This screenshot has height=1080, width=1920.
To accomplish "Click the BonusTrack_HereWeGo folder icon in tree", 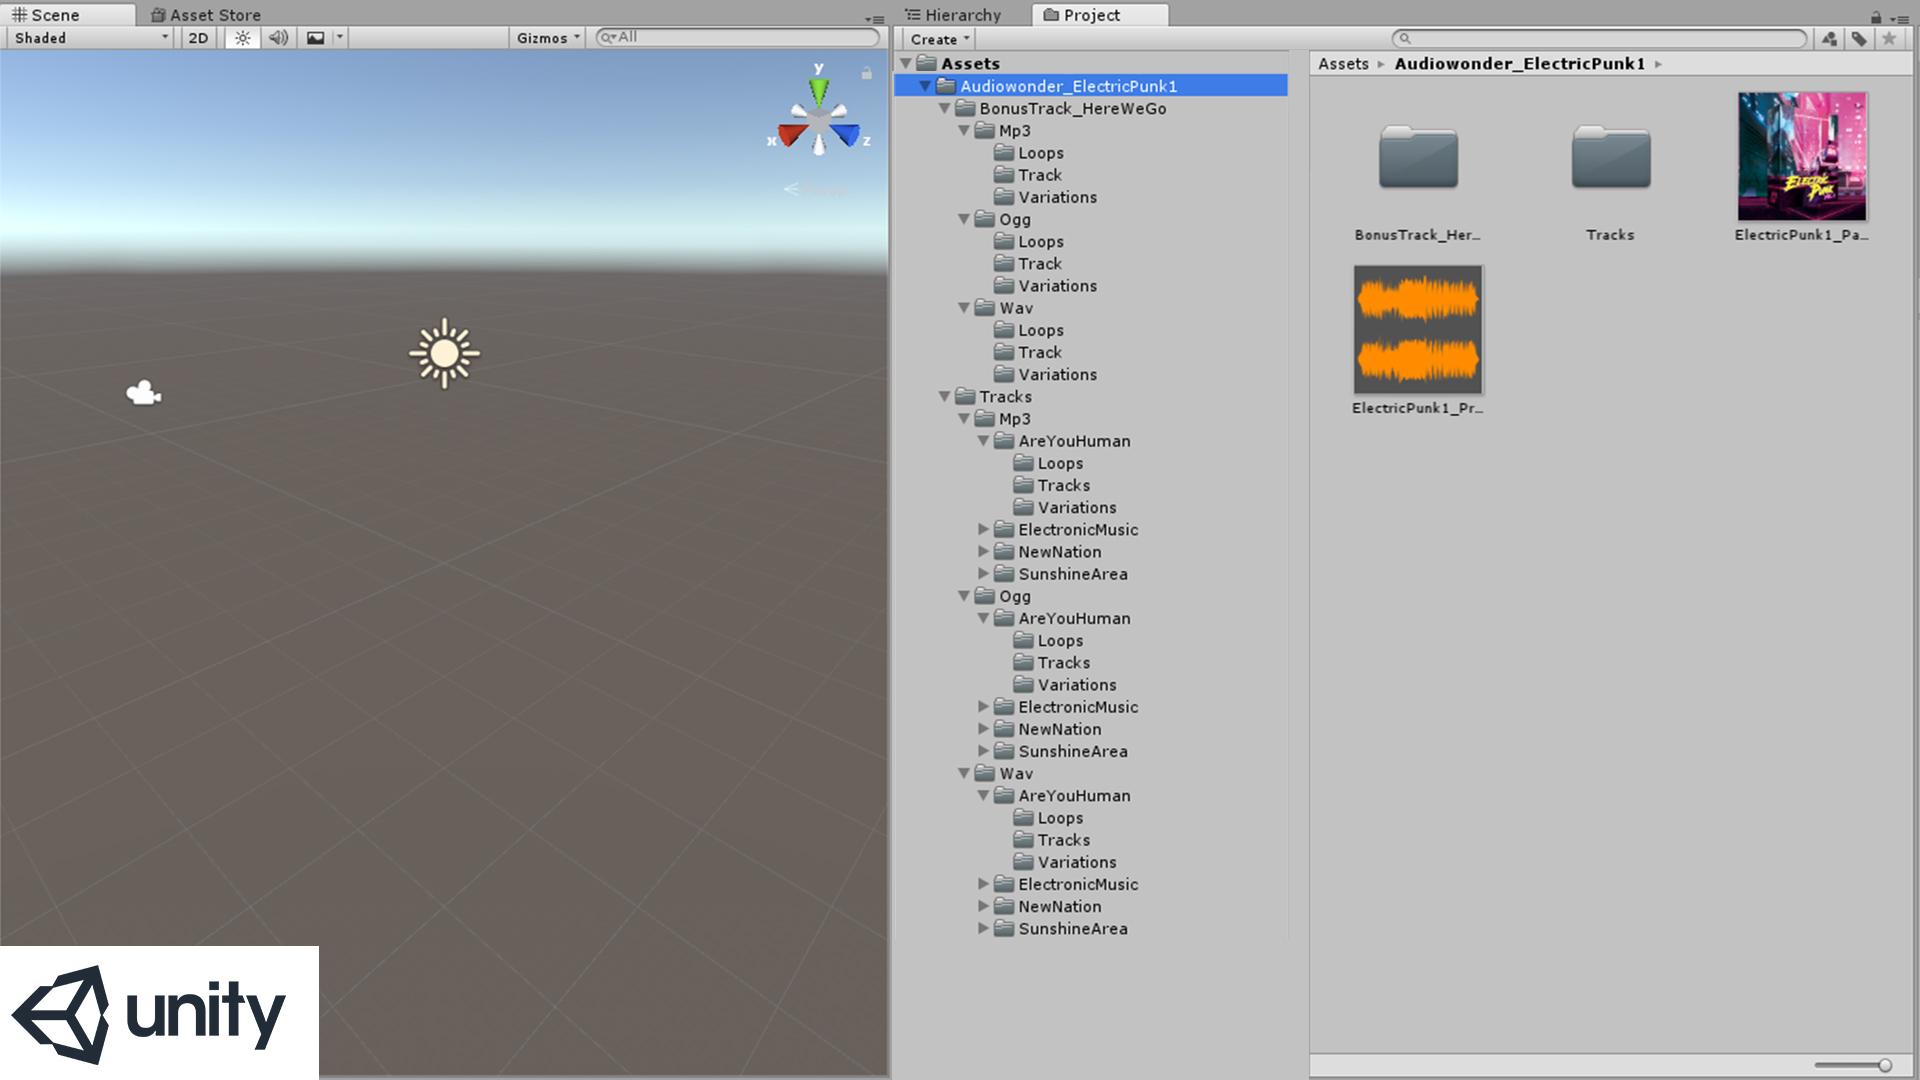I will [965, 108].
